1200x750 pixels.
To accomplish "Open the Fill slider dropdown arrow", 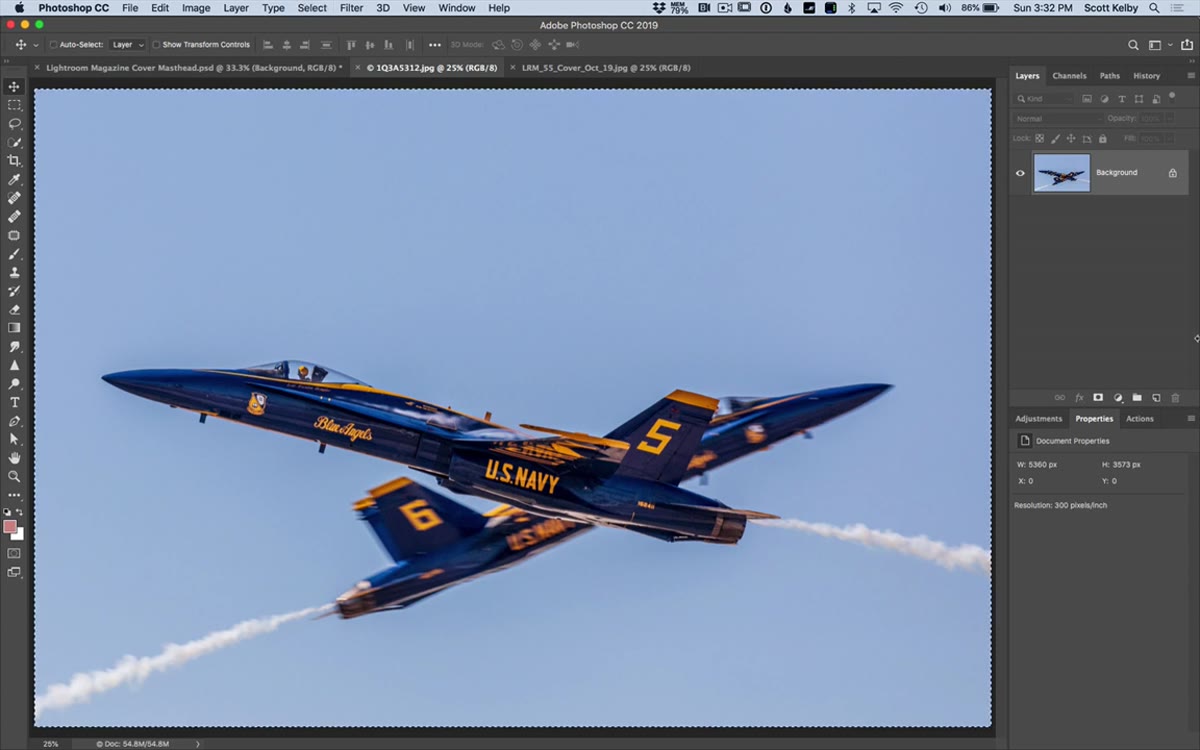I will 1169,139.
